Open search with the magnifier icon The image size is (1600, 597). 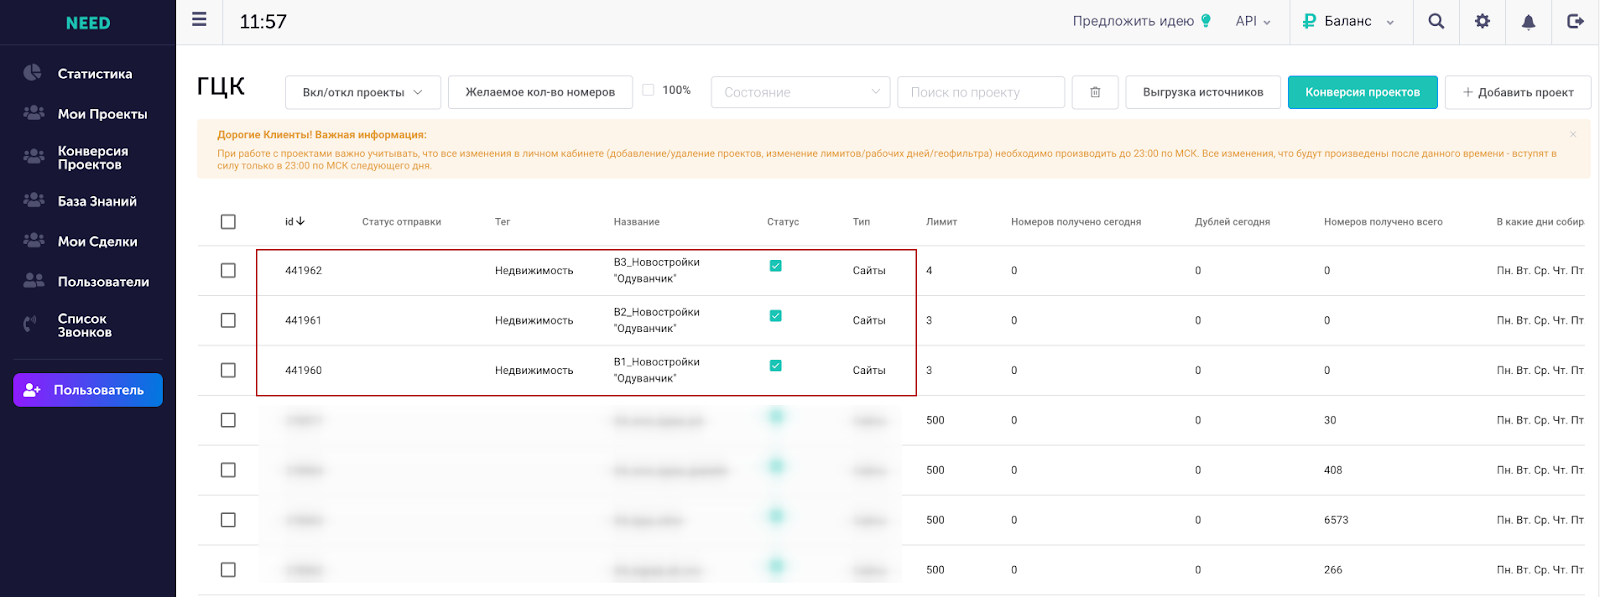click(x=1436, y=21)
